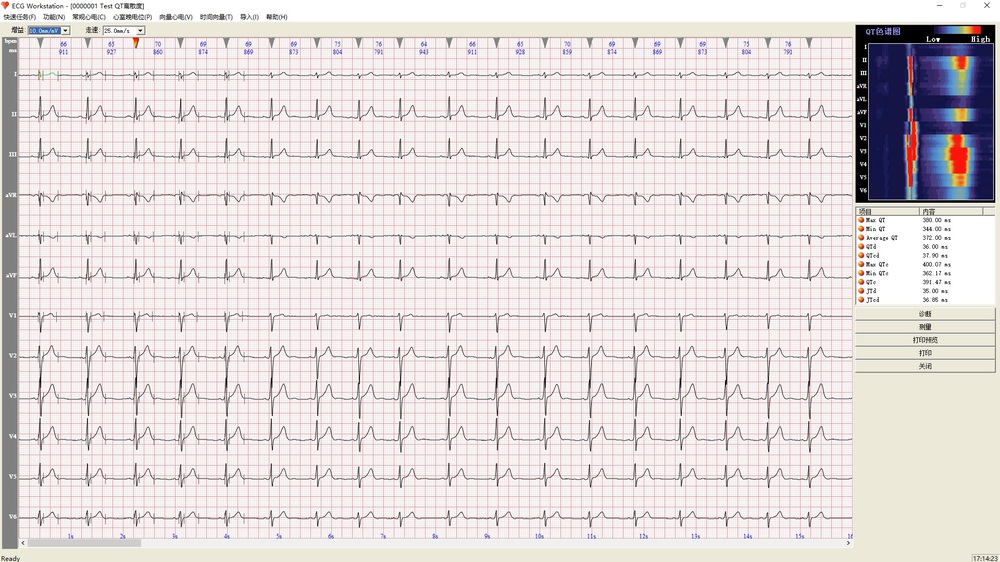Open the gain 10.0mm/mV dropdown
This screenshot has width=1000, height=562.
[65, 31]
